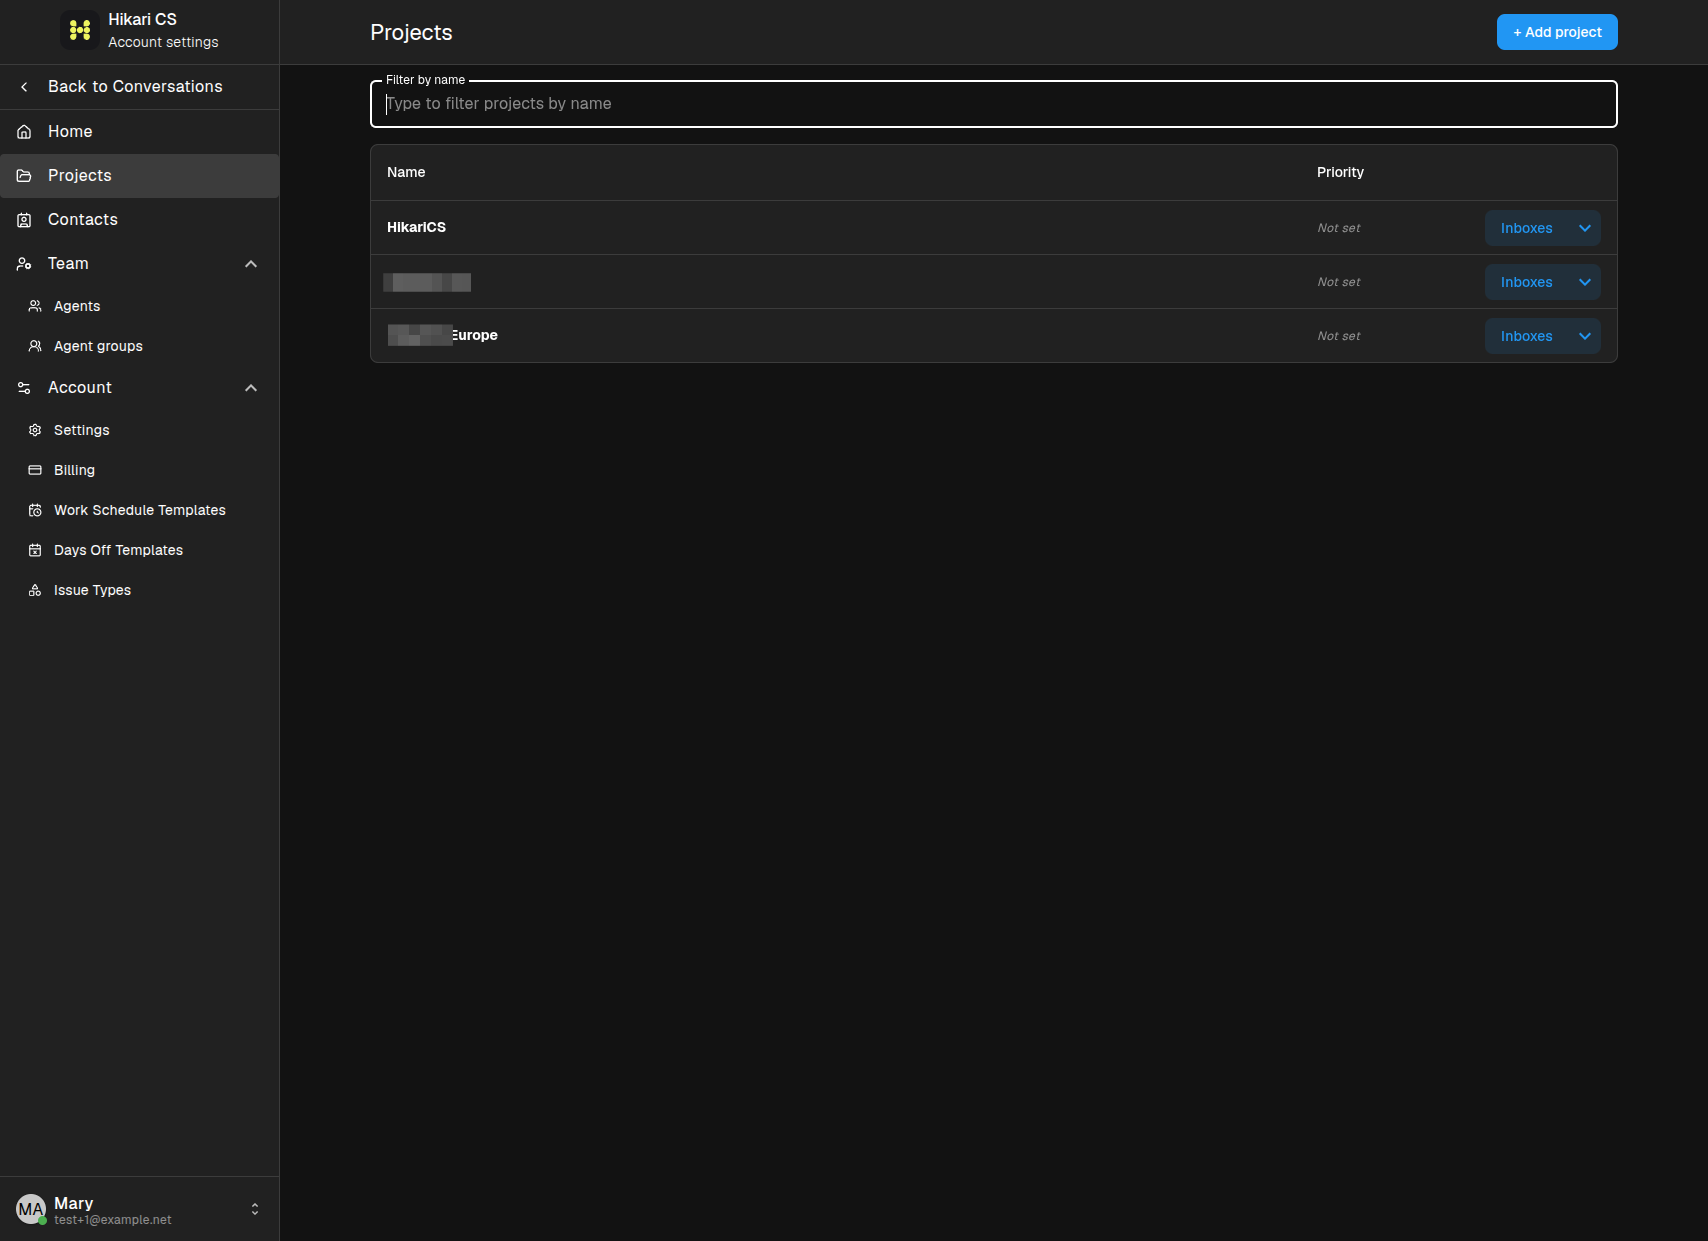1708x1241 pixels.
Task: Click Inboxes button for HikariCS
Action: [x=1527, y=228]
